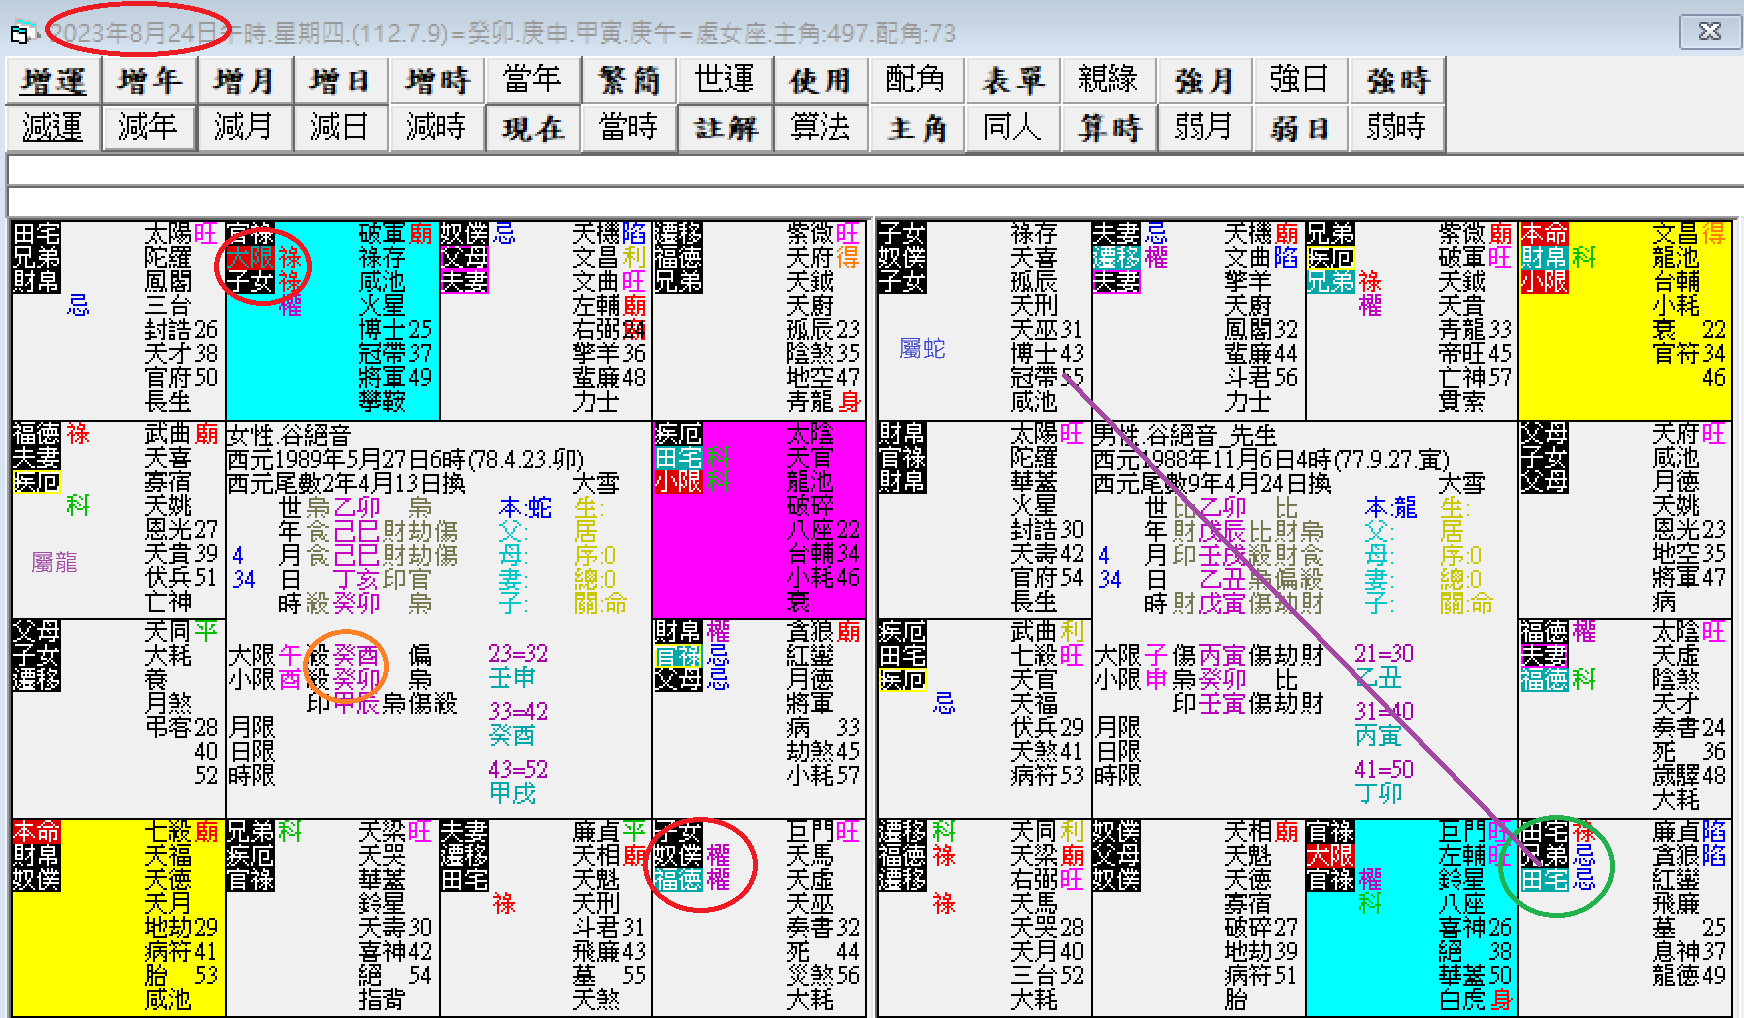Click the 強月 button
The width and height of the screenshot is (1744, 1018).
(1205, 80)
